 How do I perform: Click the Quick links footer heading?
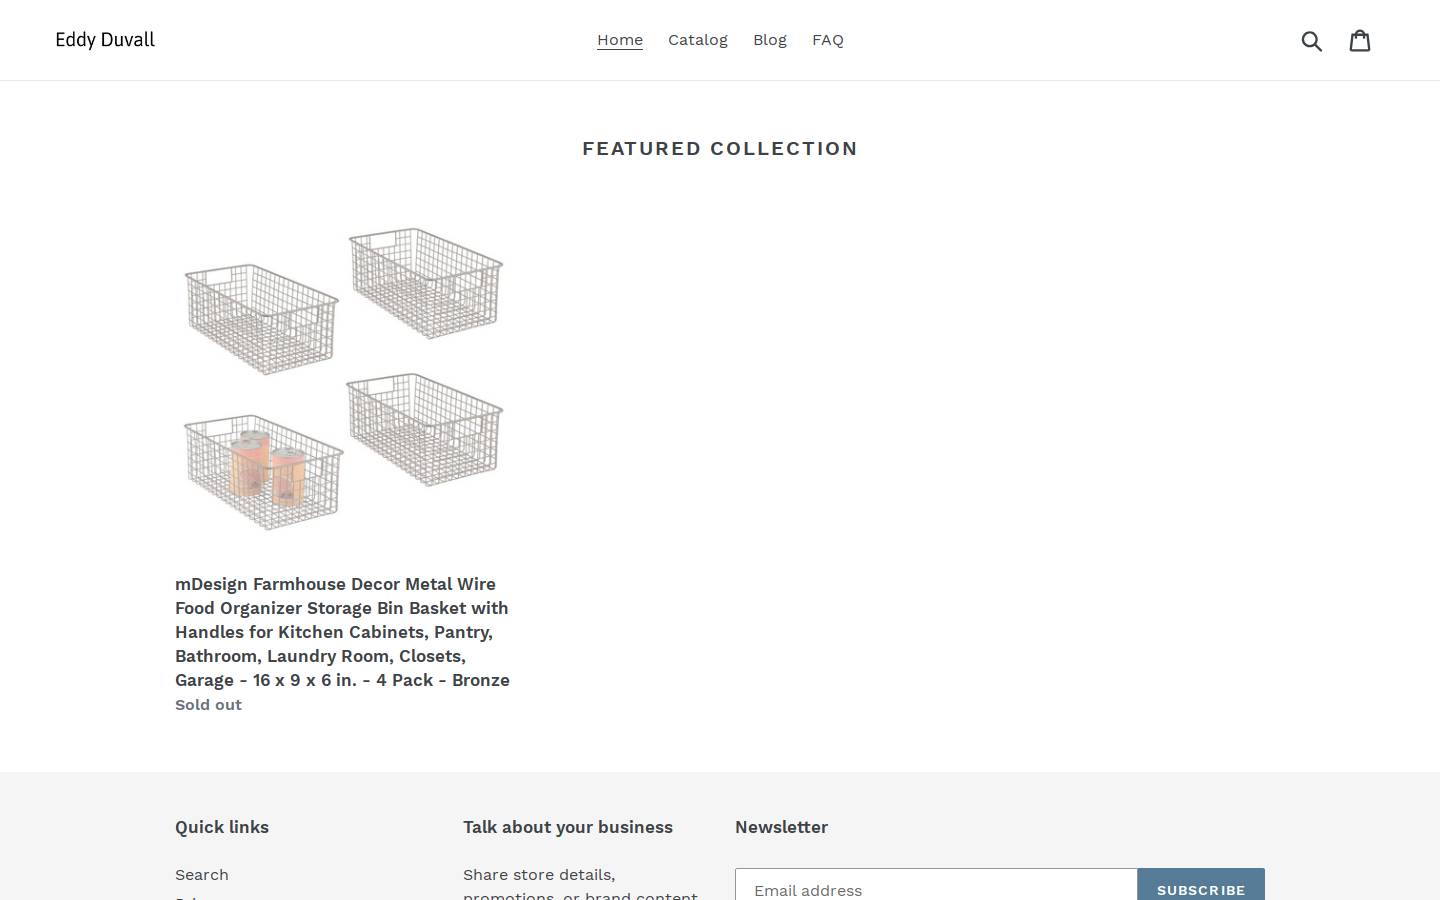point(222,827)
